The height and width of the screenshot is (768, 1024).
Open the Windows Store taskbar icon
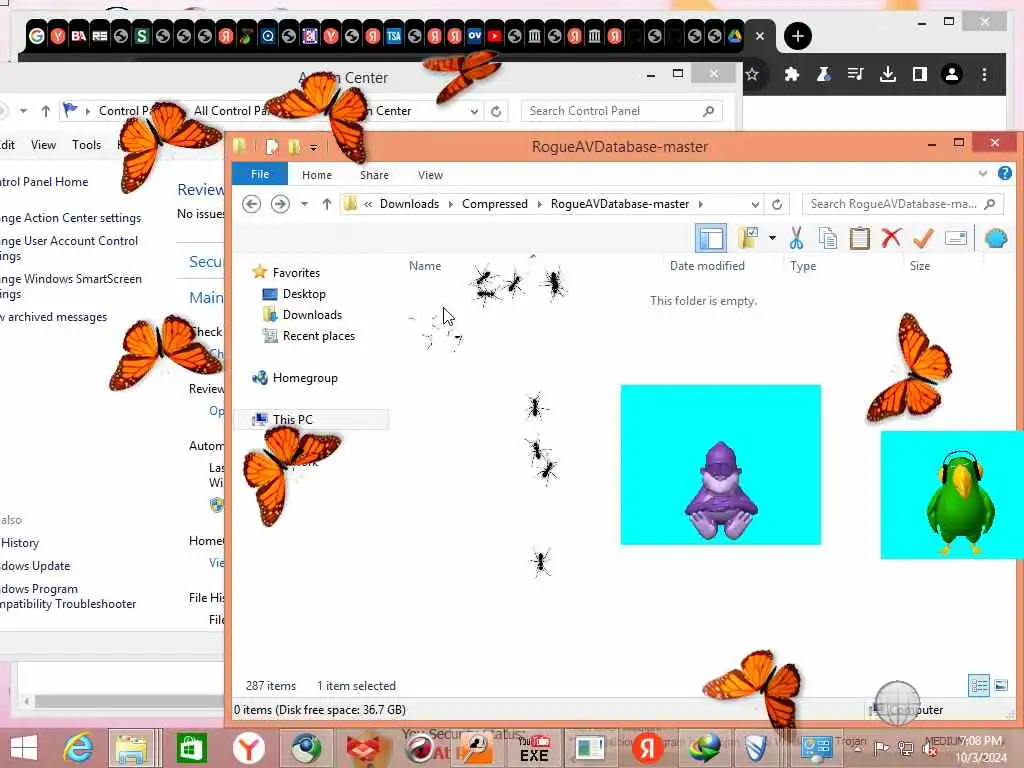pos(191,748)
